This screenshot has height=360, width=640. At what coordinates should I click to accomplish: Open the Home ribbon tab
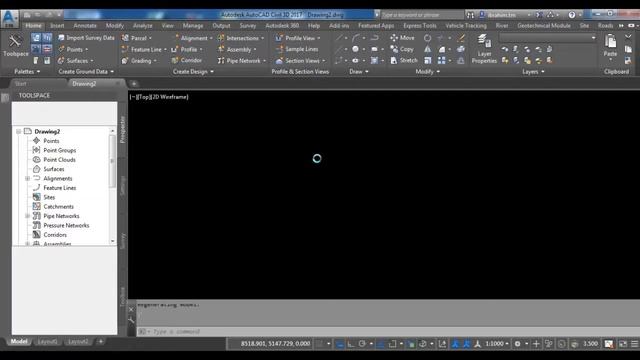[x=33, y=25]
